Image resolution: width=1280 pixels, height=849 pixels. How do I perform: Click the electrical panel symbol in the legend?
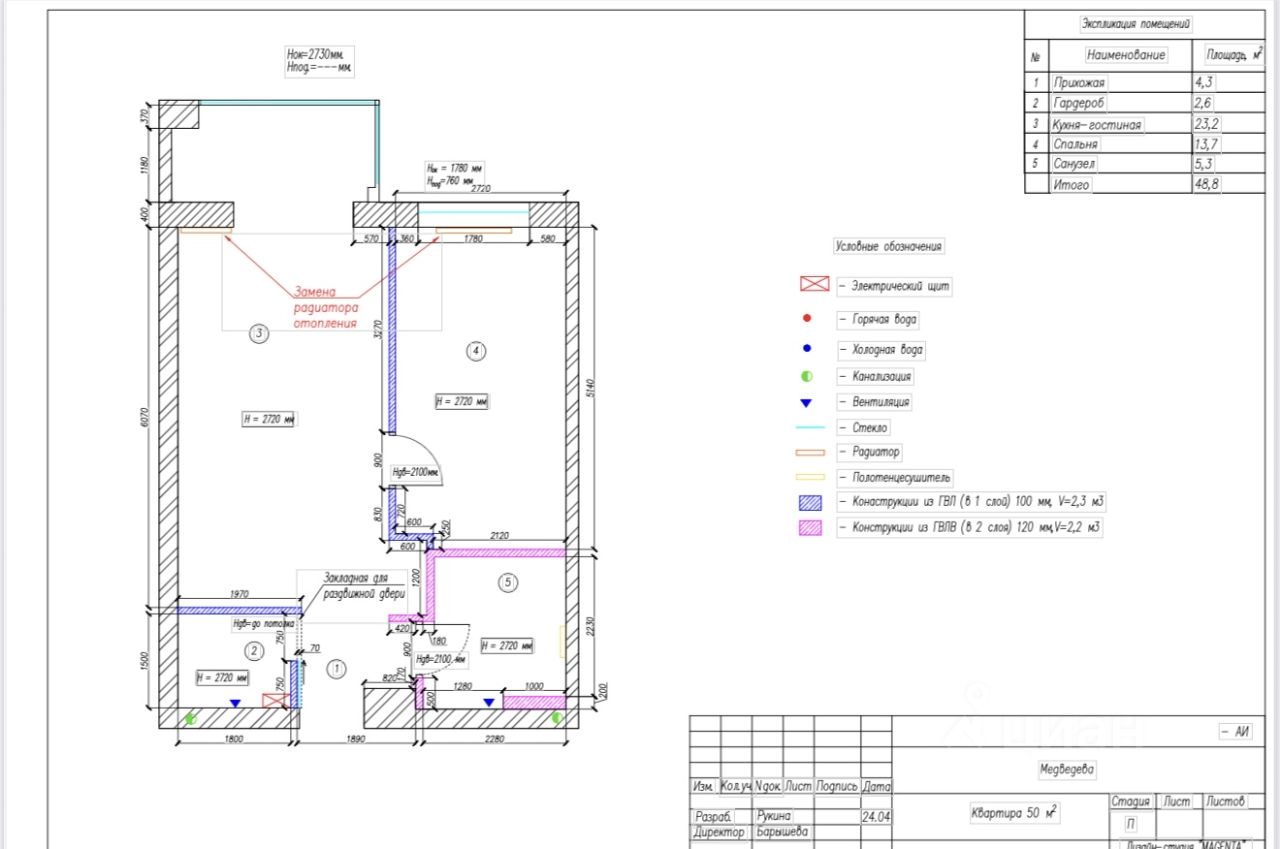click(x=815, y=284)
